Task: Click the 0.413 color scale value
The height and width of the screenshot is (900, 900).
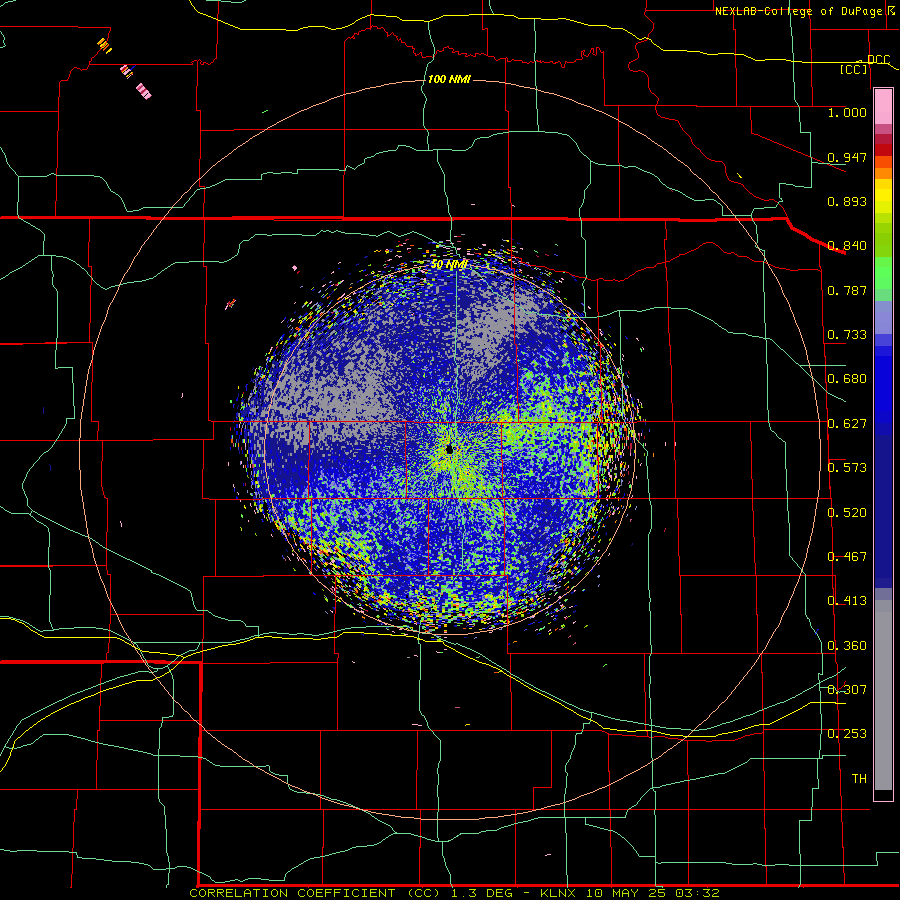Action: click(847, 601)
